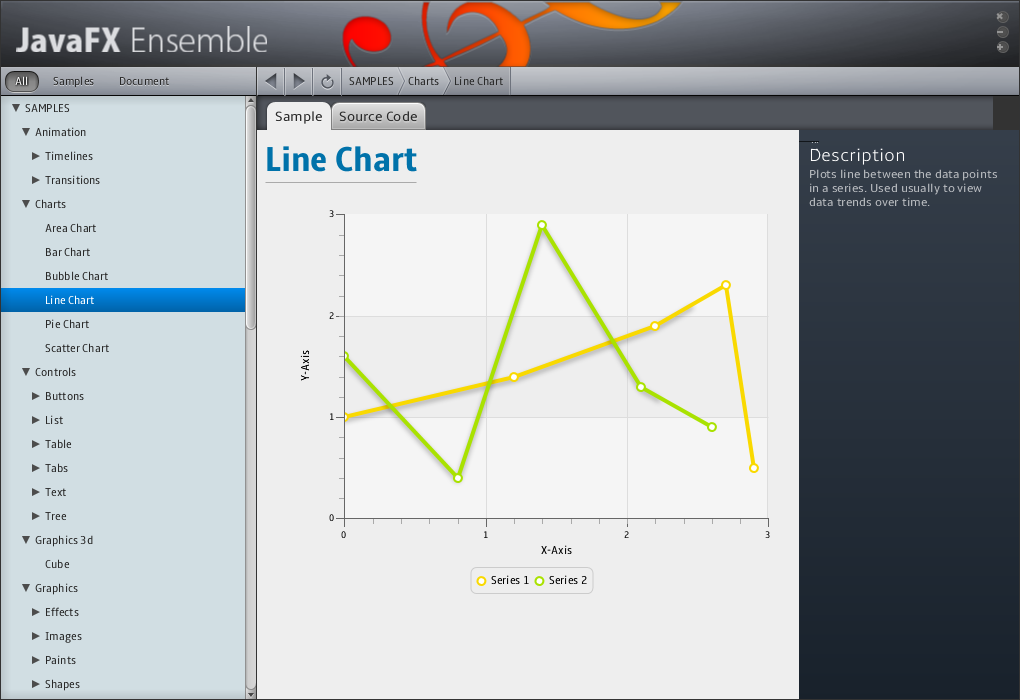Image resolution: width=1020 pixels, height=700 pixels.
Task: Collapse the Graphics 3d branch
Action: pyautogui.click(x=26, y=540)
